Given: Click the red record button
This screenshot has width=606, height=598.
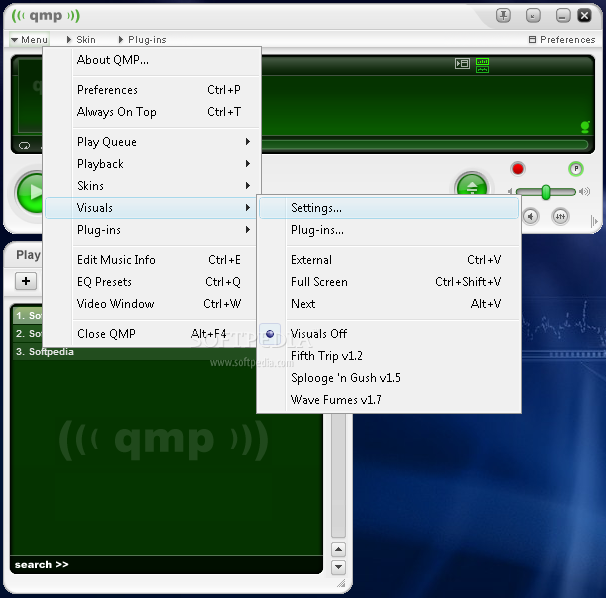Looking at the screenshot, I should click(518, 169).
